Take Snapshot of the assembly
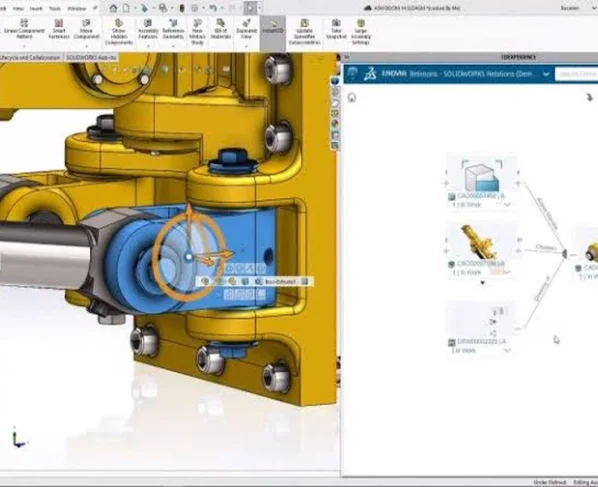Screen dimensions: 598x487 (x=336, y=29)
